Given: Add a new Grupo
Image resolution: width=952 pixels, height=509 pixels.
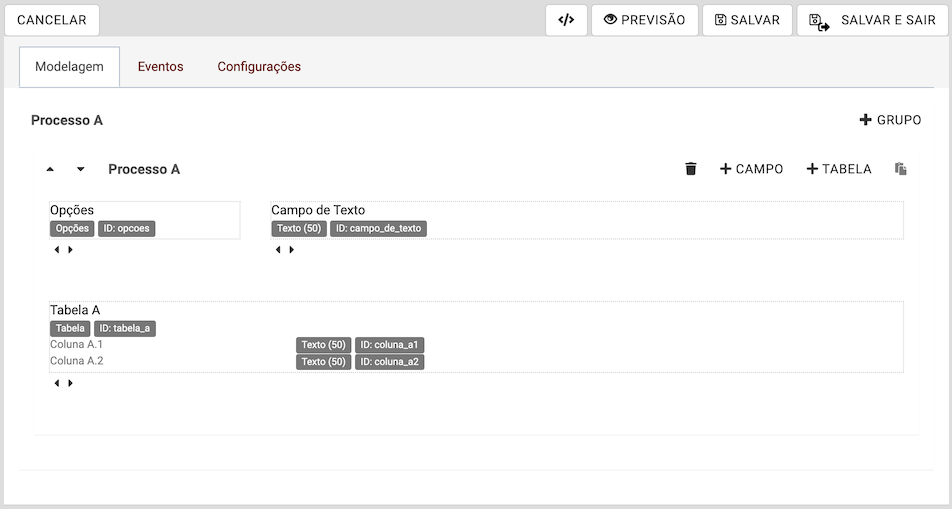Looking at the screenshot, I should 890,120.
